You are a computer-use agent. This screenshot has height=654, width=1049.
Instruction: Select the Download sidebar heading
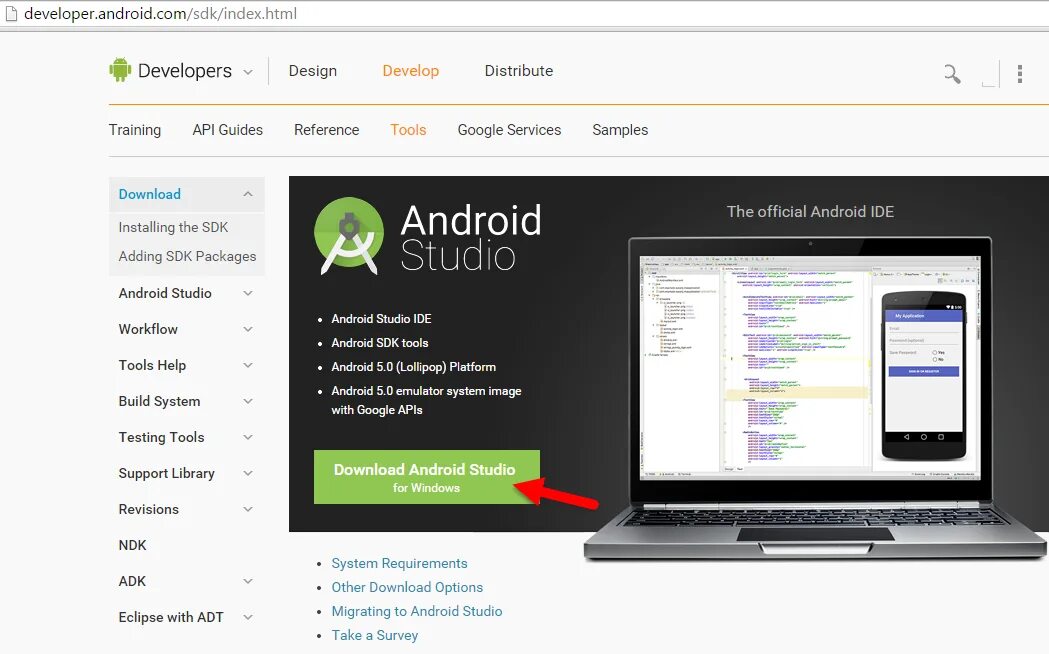click(x=149, y=194)
